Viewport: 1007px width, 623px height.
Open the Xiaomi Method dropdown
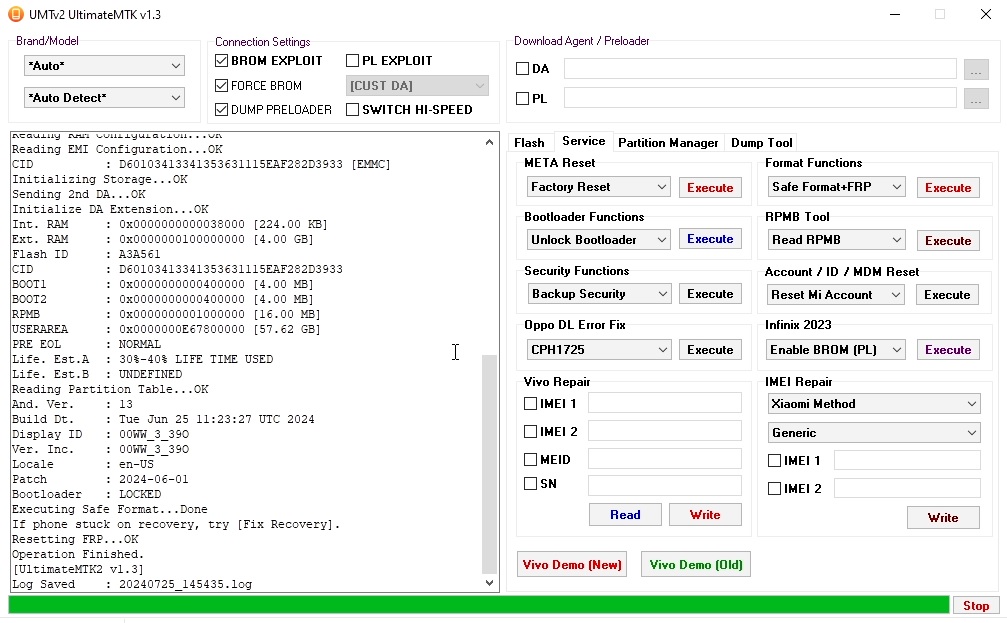click(x=874, y=403)
